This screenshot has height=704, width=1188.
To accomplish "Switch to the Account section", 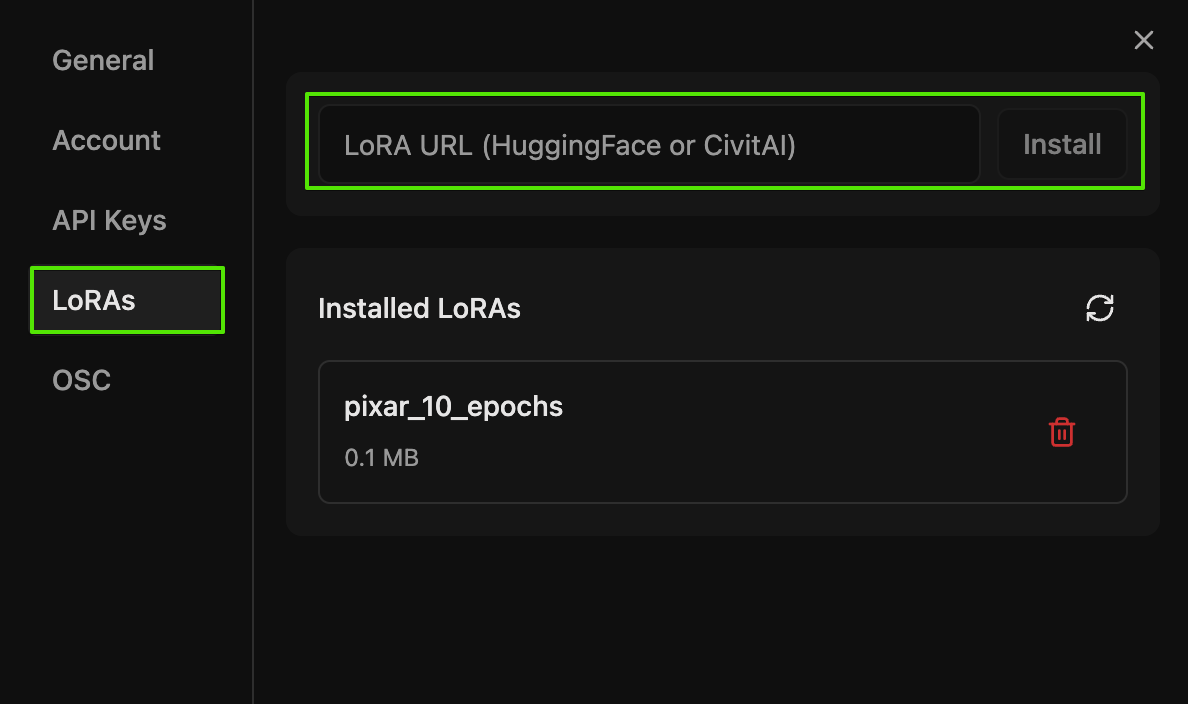I will [106, 140].
